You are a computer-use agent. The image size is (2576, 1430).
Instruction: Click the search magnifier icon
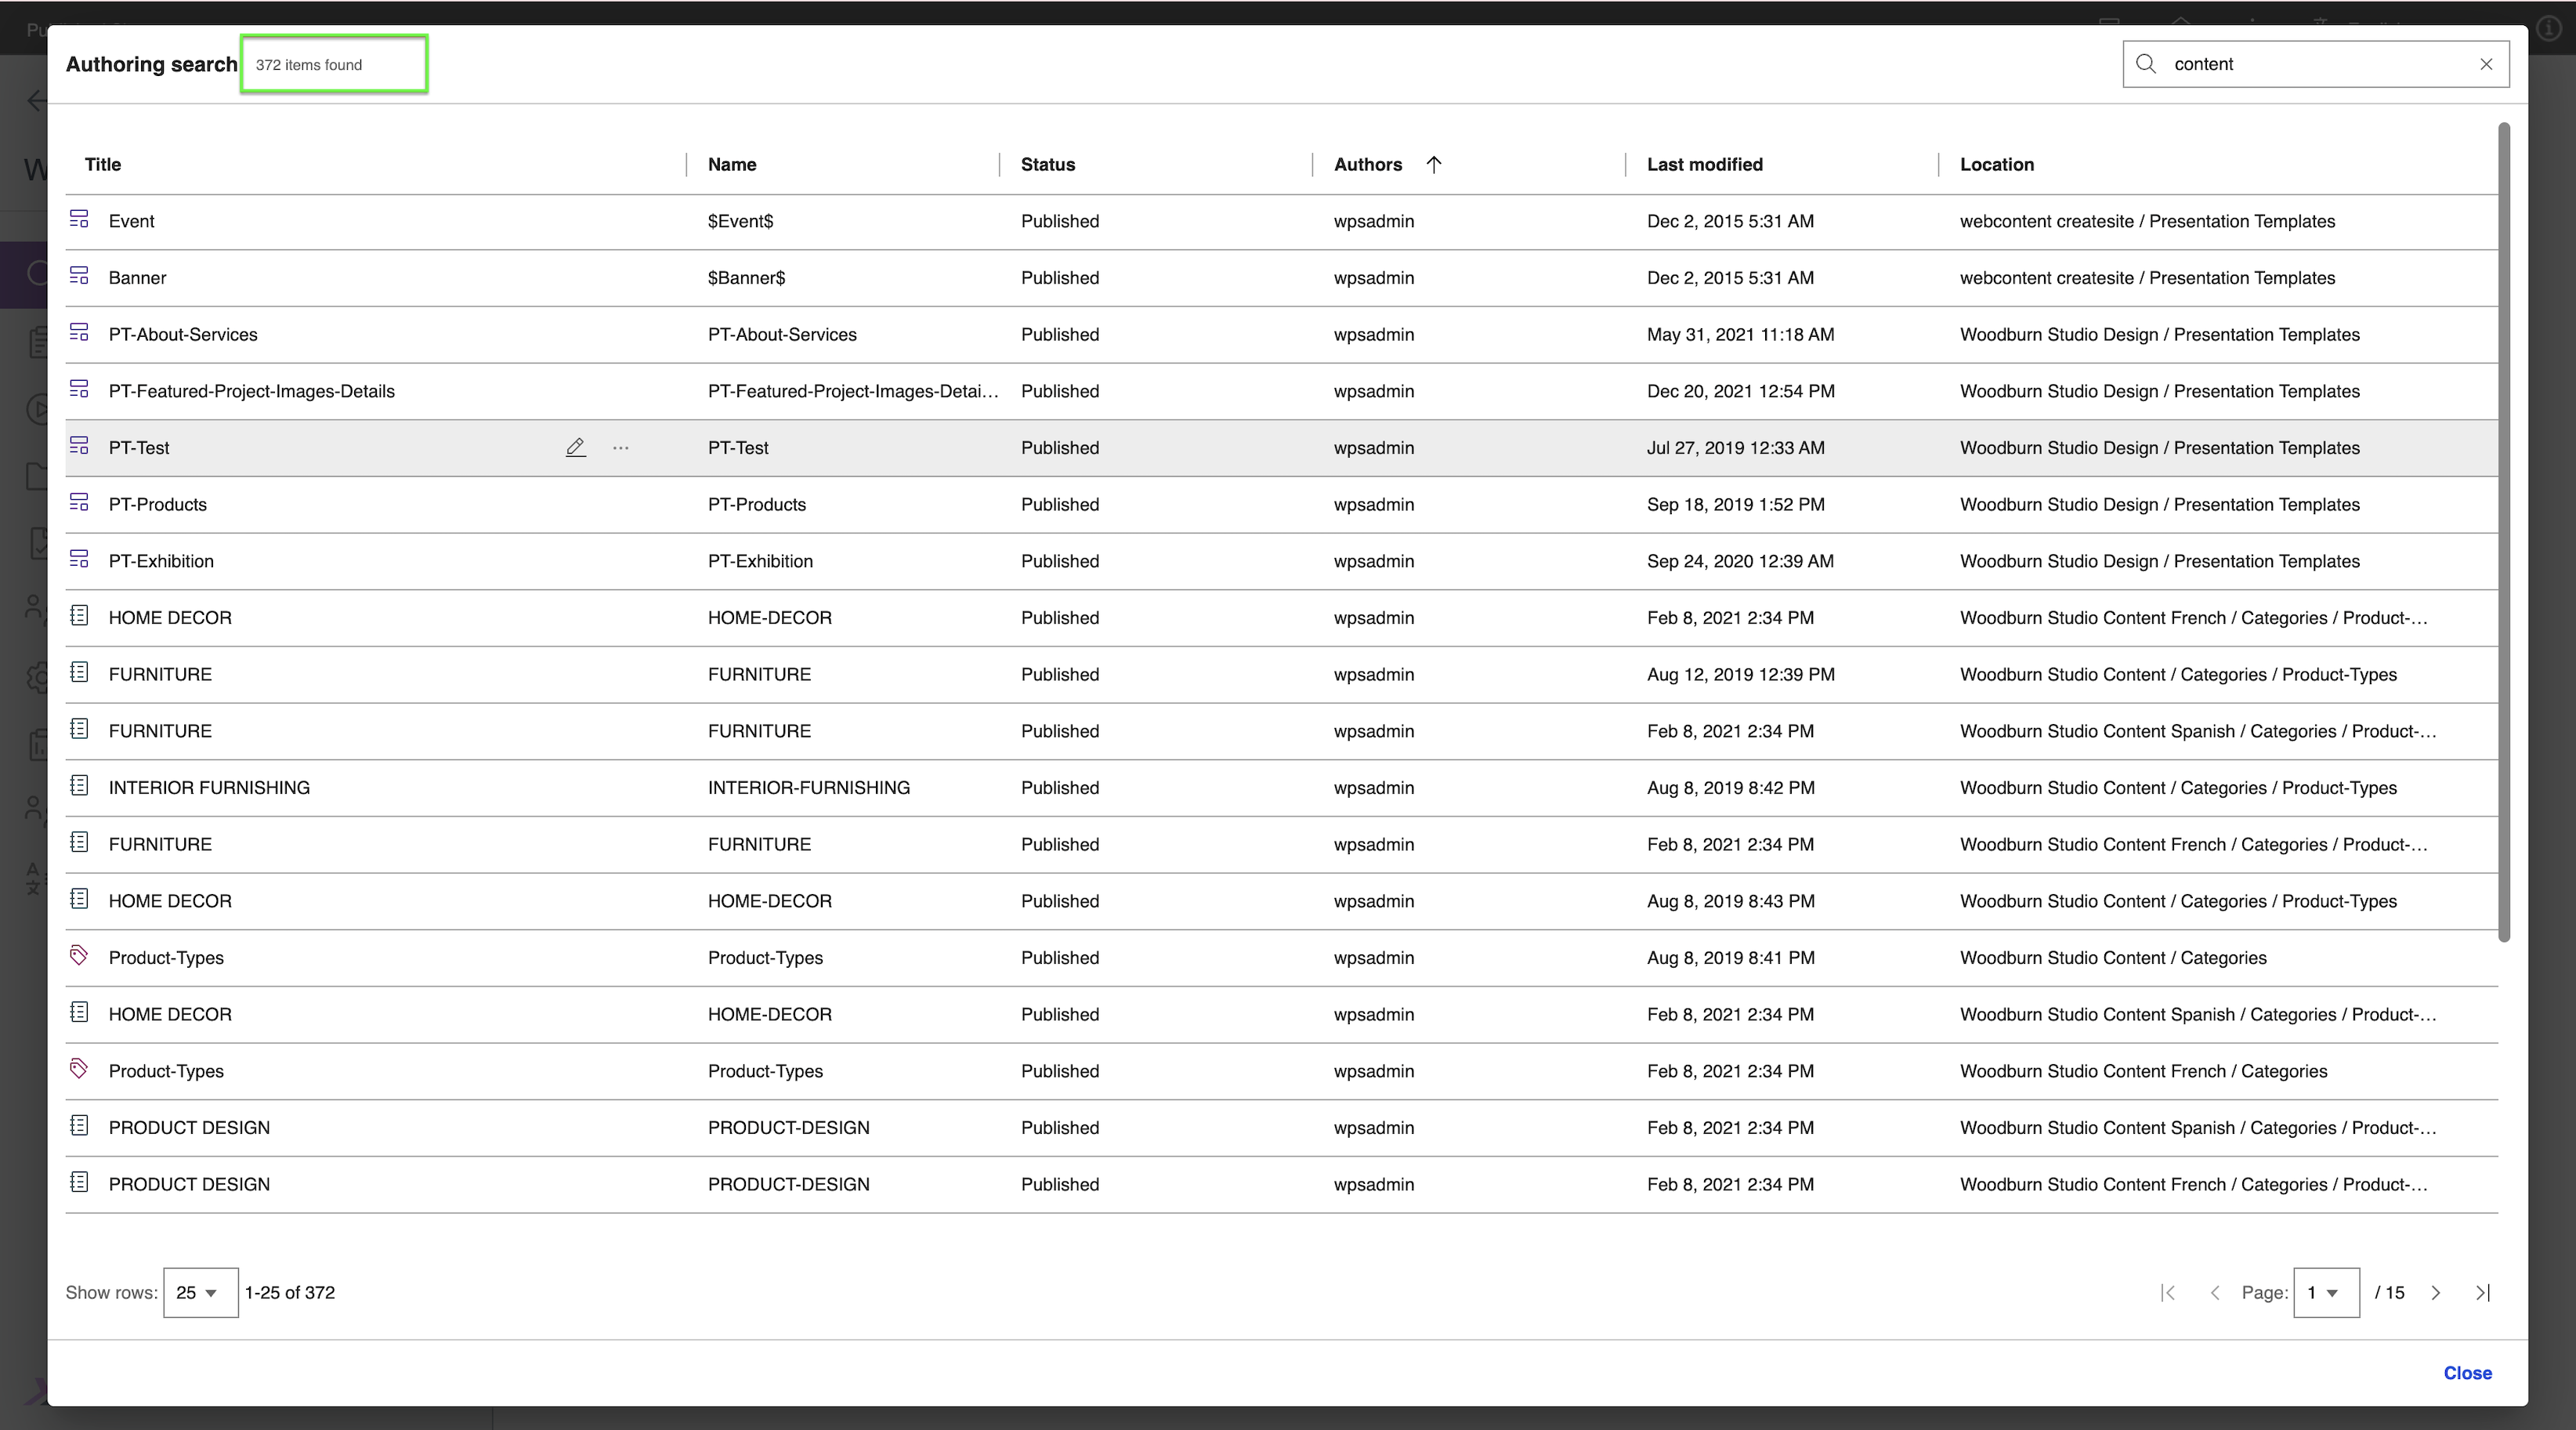pos(2146,64)
